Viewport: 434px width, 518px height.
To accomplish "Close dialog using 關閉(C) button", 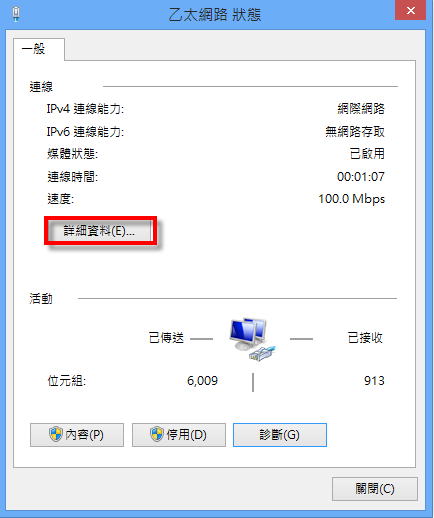I will [x=375, y=489].
